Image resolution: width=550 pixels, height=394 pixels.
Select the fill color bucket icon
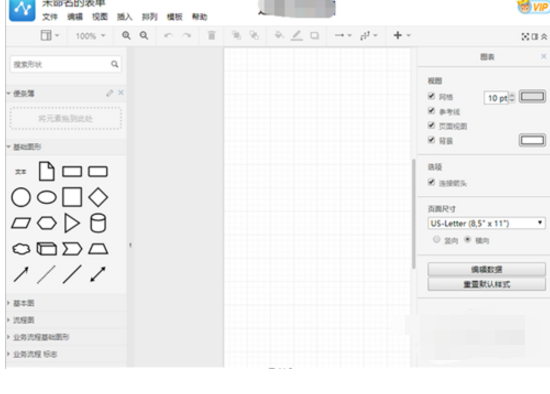point(279,35)
